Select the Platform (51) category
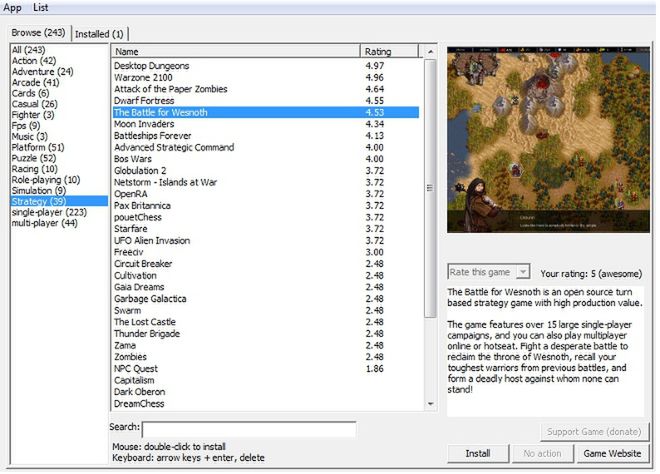 click(x=38, y=147)
